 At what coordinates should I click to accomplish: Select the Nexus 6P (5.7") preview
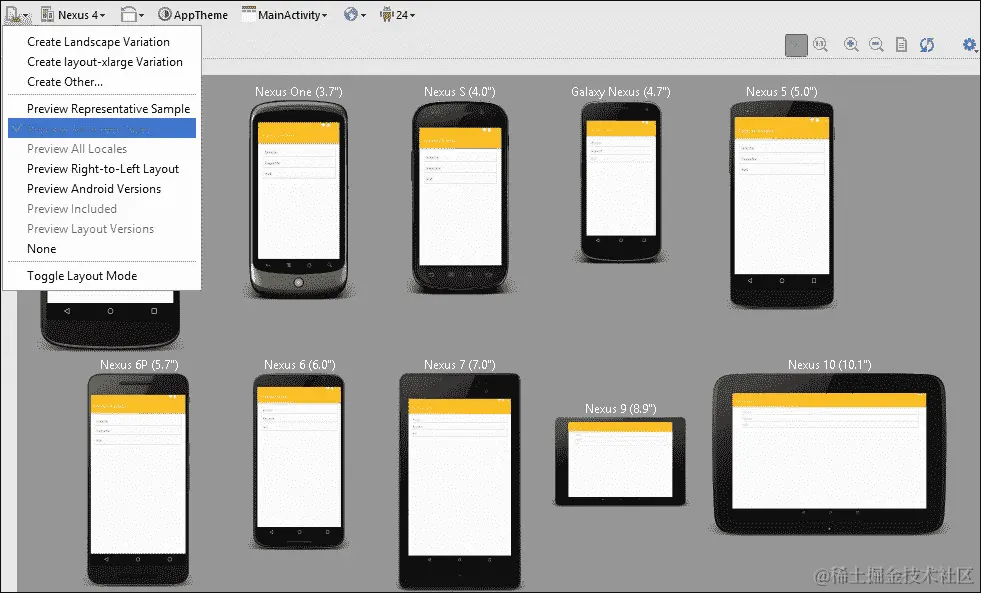point(138,479)
